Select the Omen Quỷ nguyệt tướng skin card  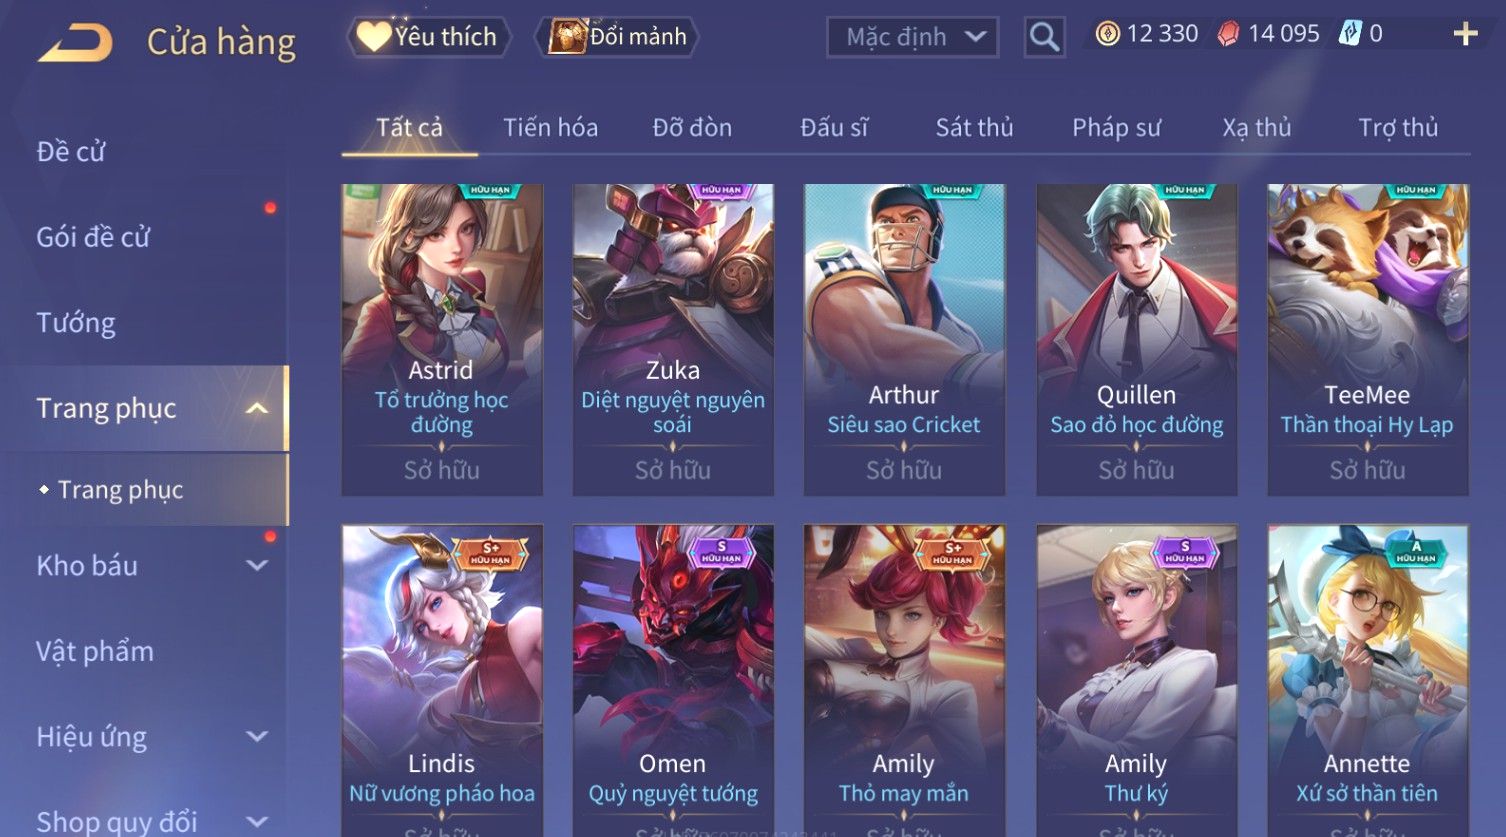click(x=673, y=680)
